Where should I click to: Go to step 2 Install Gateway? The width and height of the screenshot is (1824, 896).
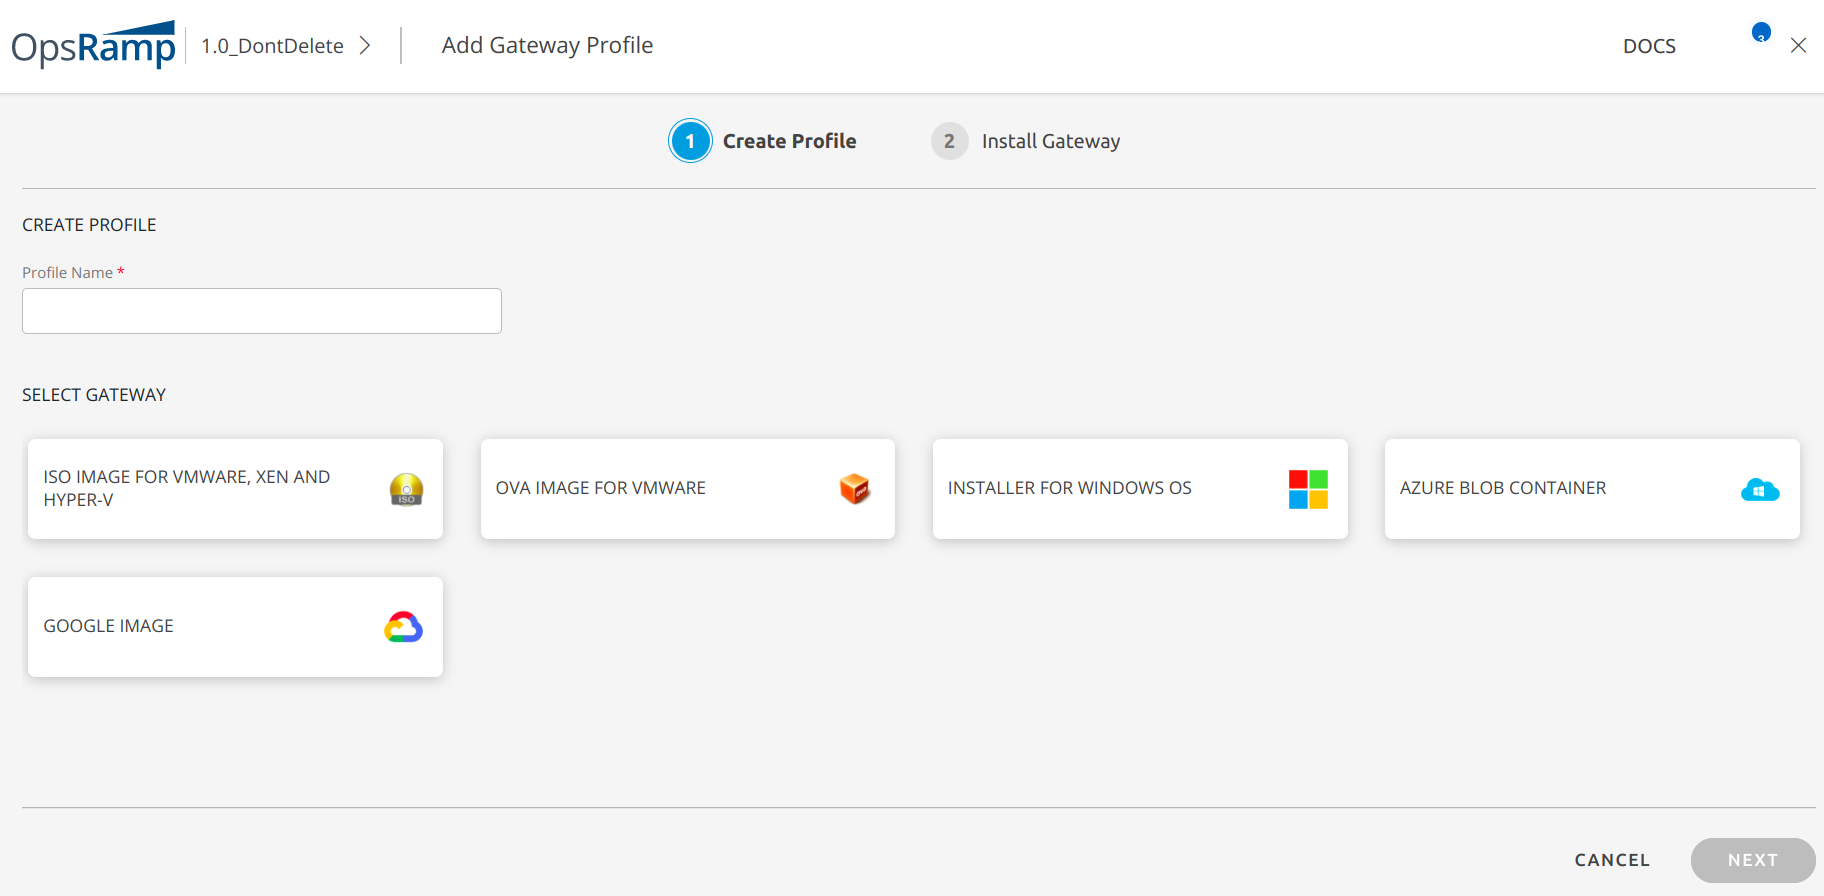click(x=1026, y=141)
